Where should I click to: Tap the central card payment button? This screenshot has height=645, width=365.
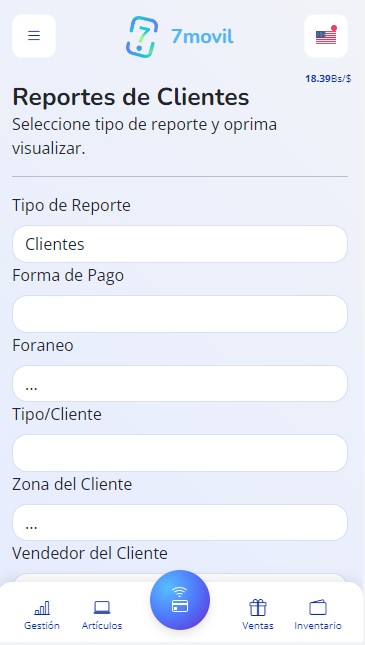180,600
